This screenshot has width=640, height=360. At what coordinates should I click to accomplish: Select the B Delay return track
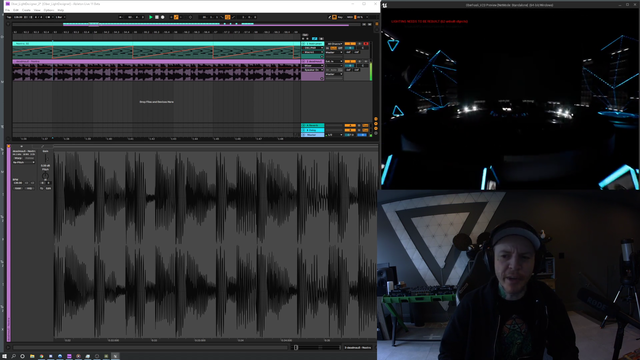(x=313, y=130)
